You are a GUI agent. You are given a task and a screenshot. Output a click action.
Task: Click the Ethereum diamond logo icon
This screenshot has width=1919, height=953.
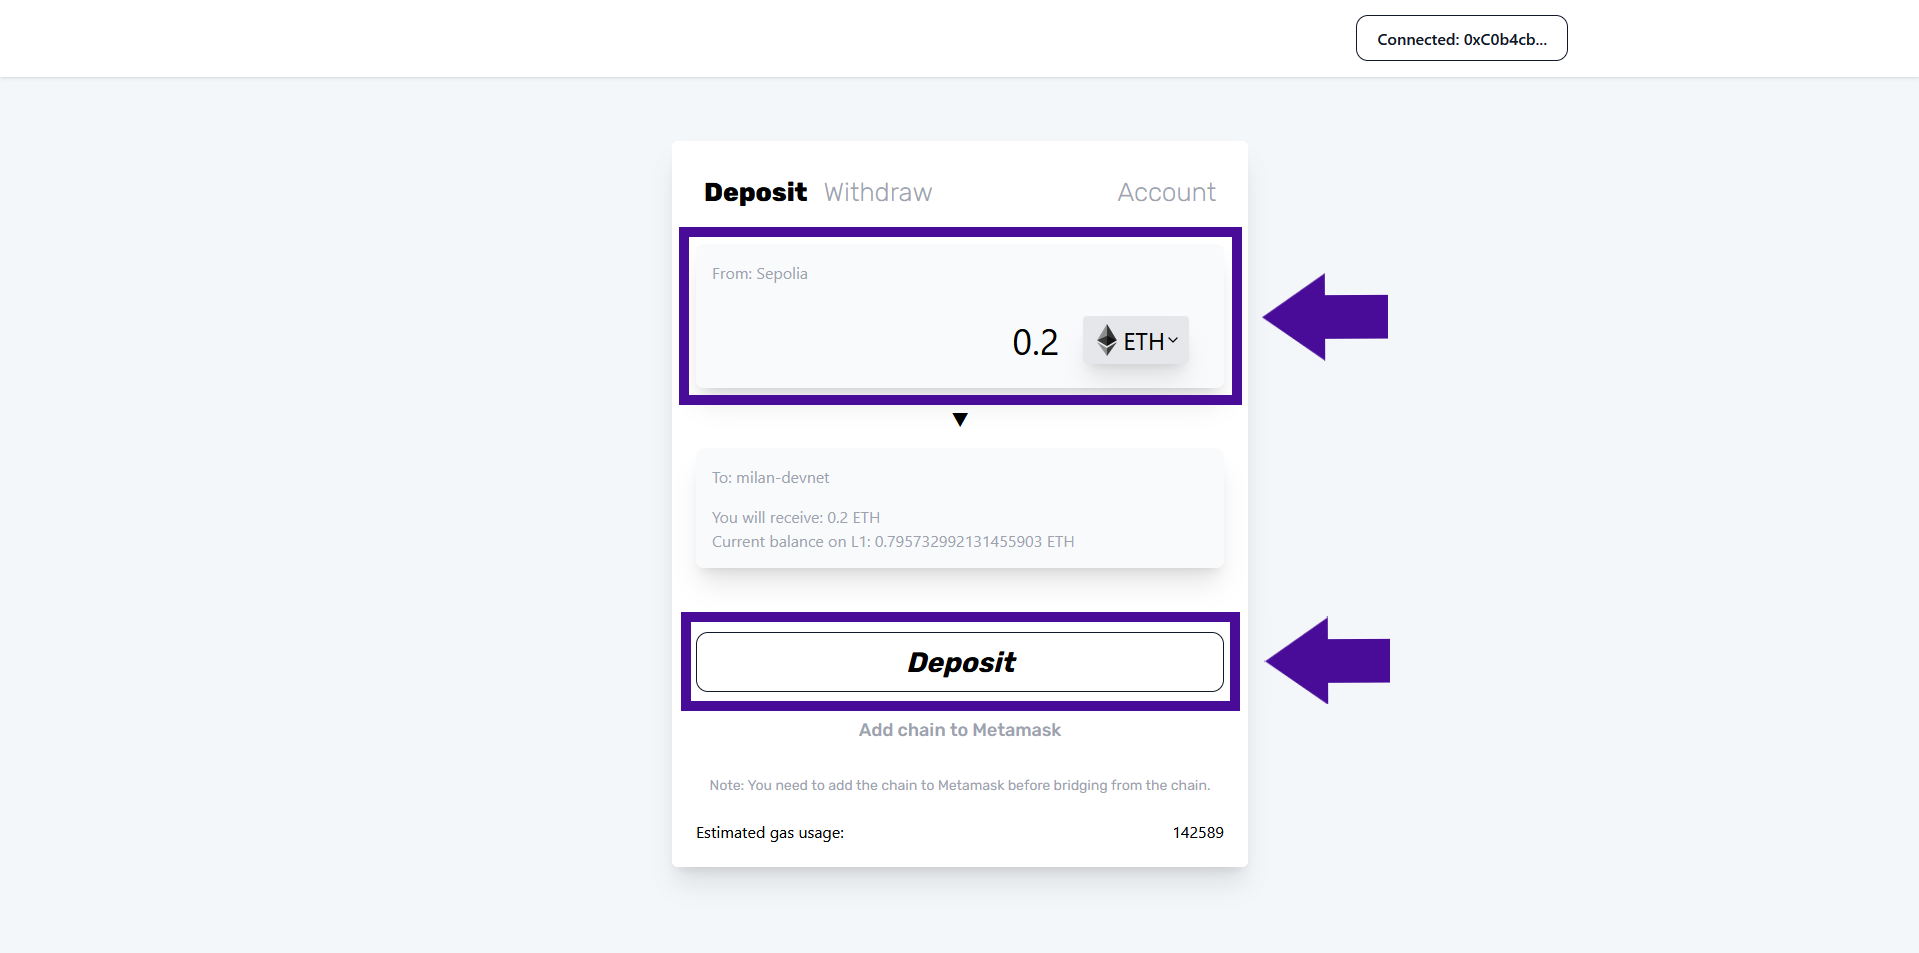(x=1106, y=340)
